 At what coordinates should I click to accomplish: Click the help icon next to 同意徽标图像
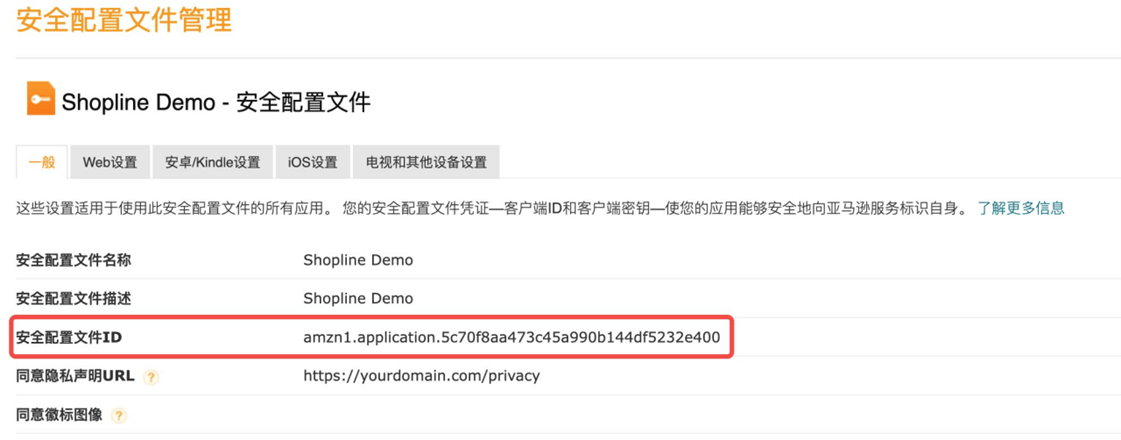point(119,415)
